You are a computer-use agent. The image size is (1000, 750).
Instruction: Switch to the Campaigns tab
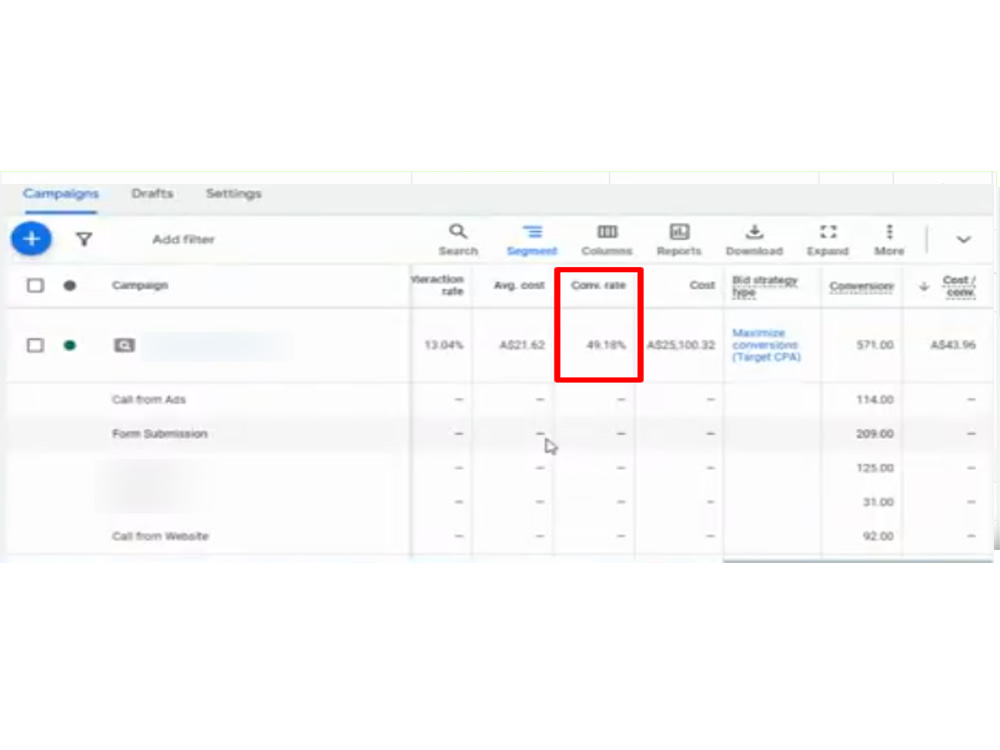point(61,193)
